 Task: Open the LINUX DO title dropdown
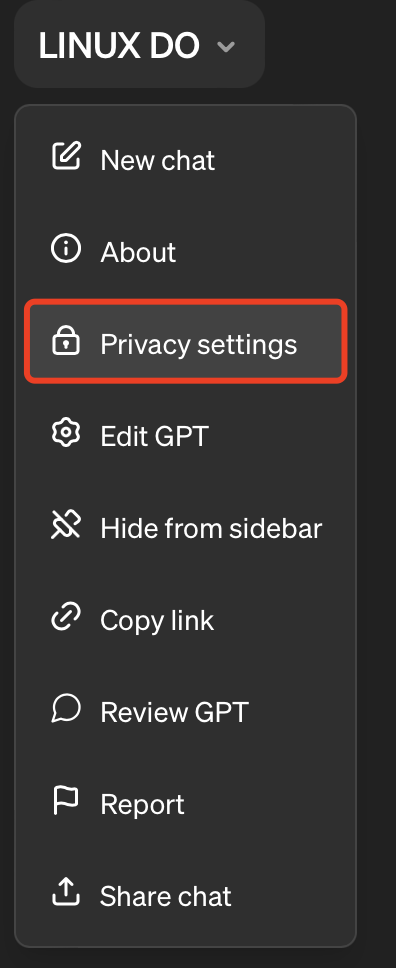tap(140, 44)
